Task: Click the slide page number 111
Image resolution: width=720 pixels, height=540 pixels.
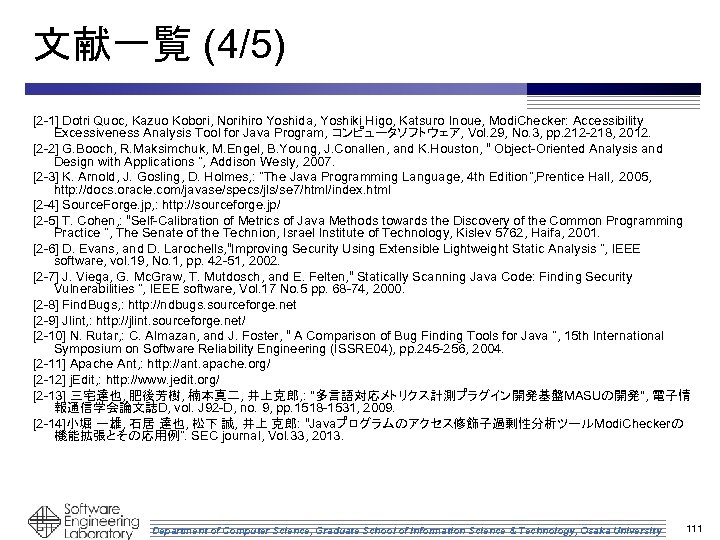Action: point(694,529)
